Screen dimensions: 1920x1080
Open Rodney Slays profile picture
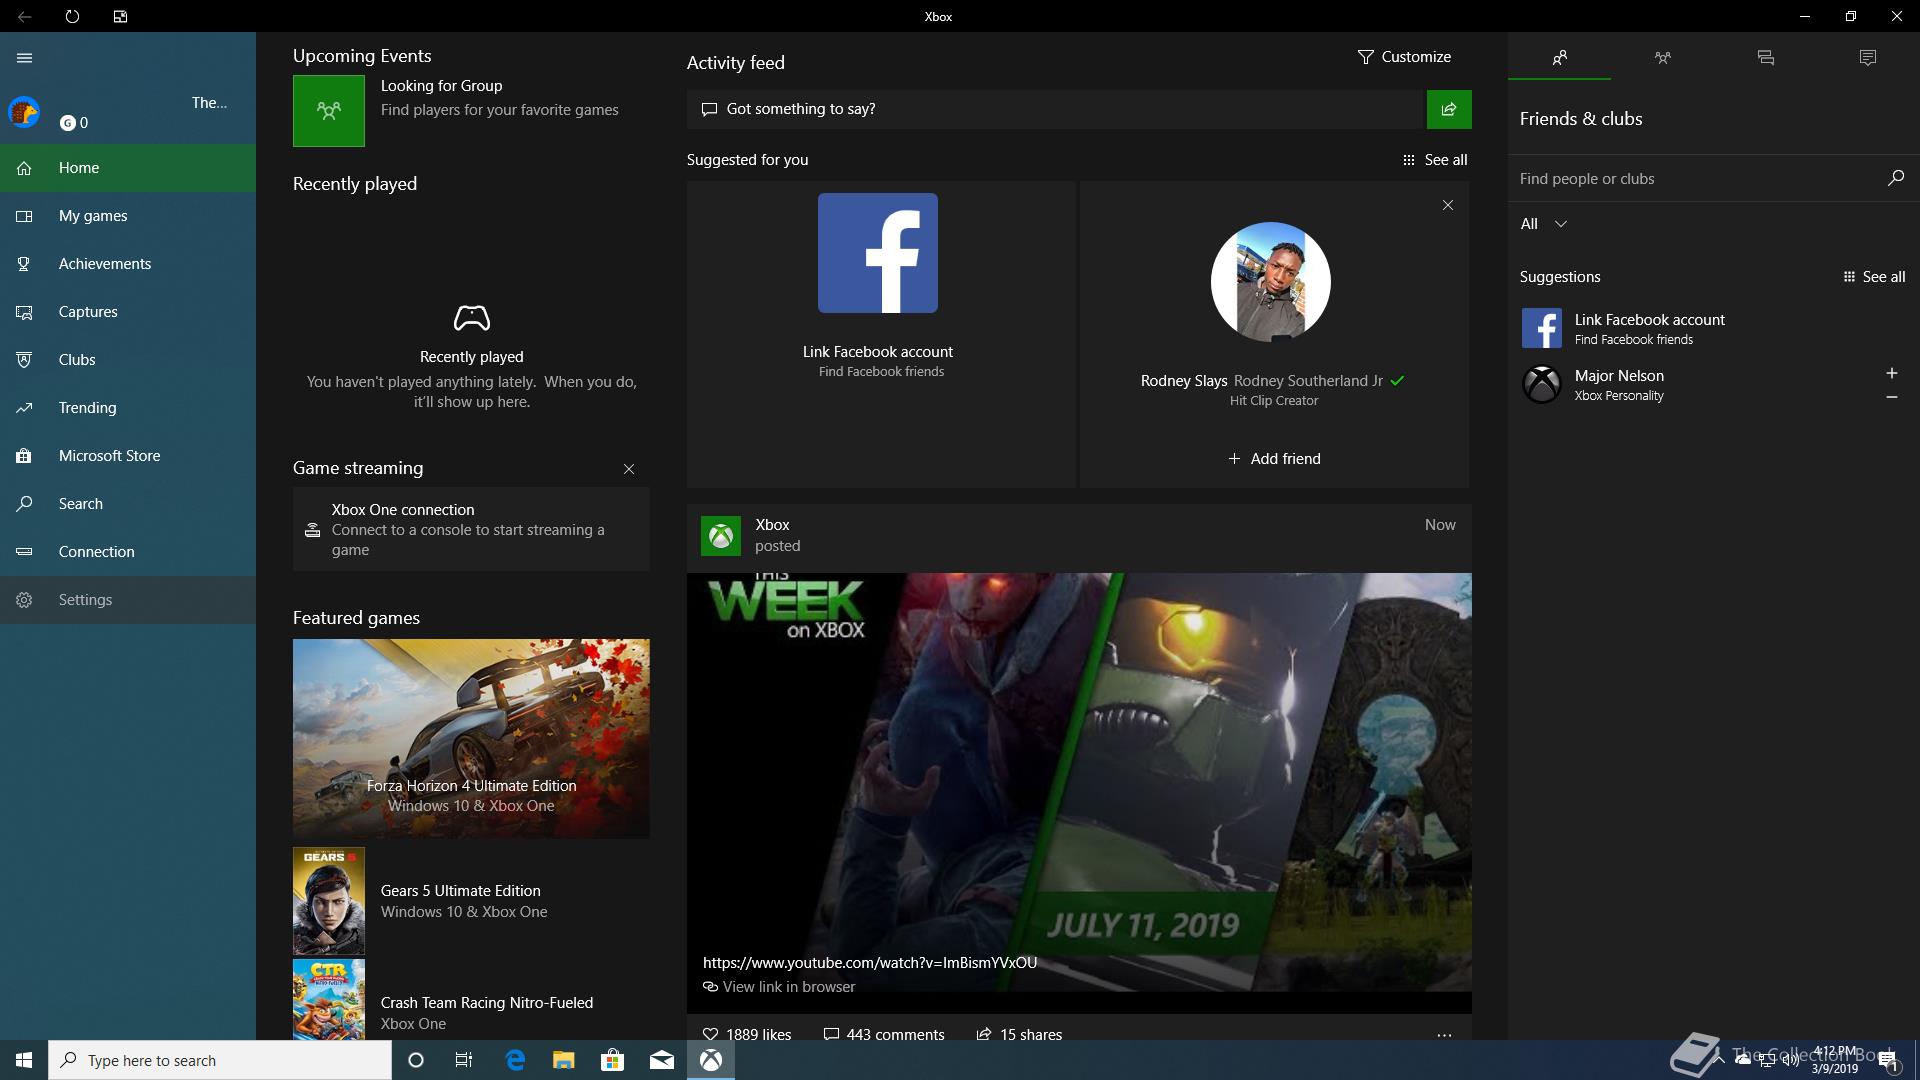(x=1271, y=282)
